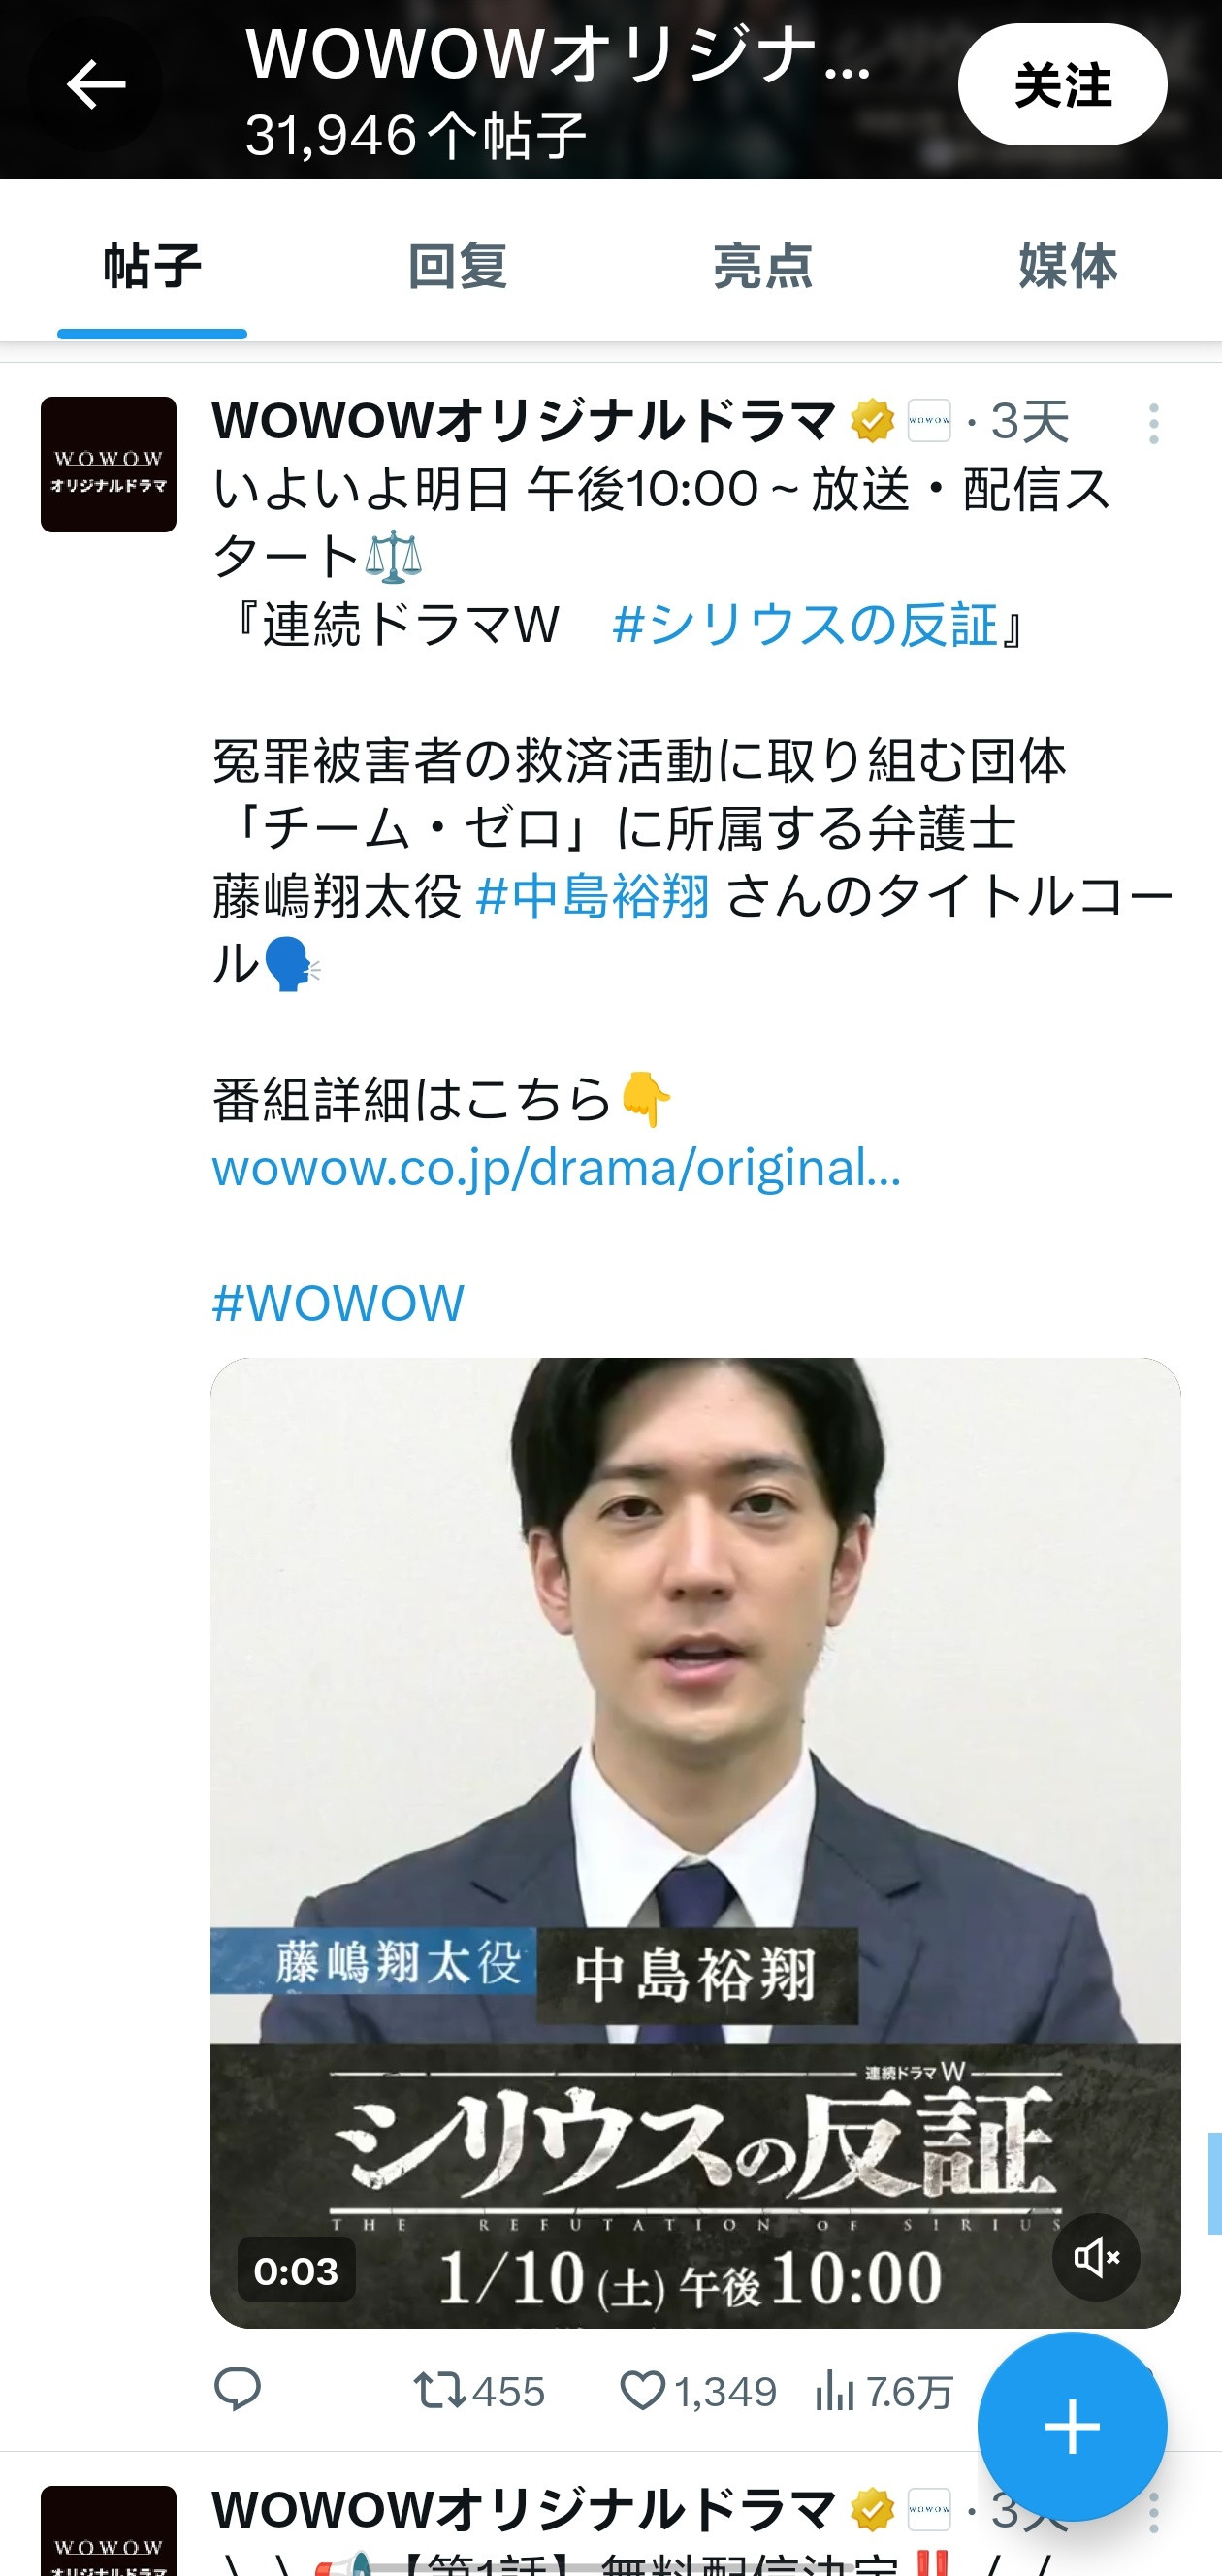Switch to the 亮点 tab
Image resolution: width=1222 pixels, height=2576 pixels.
(x=762, y=266)
